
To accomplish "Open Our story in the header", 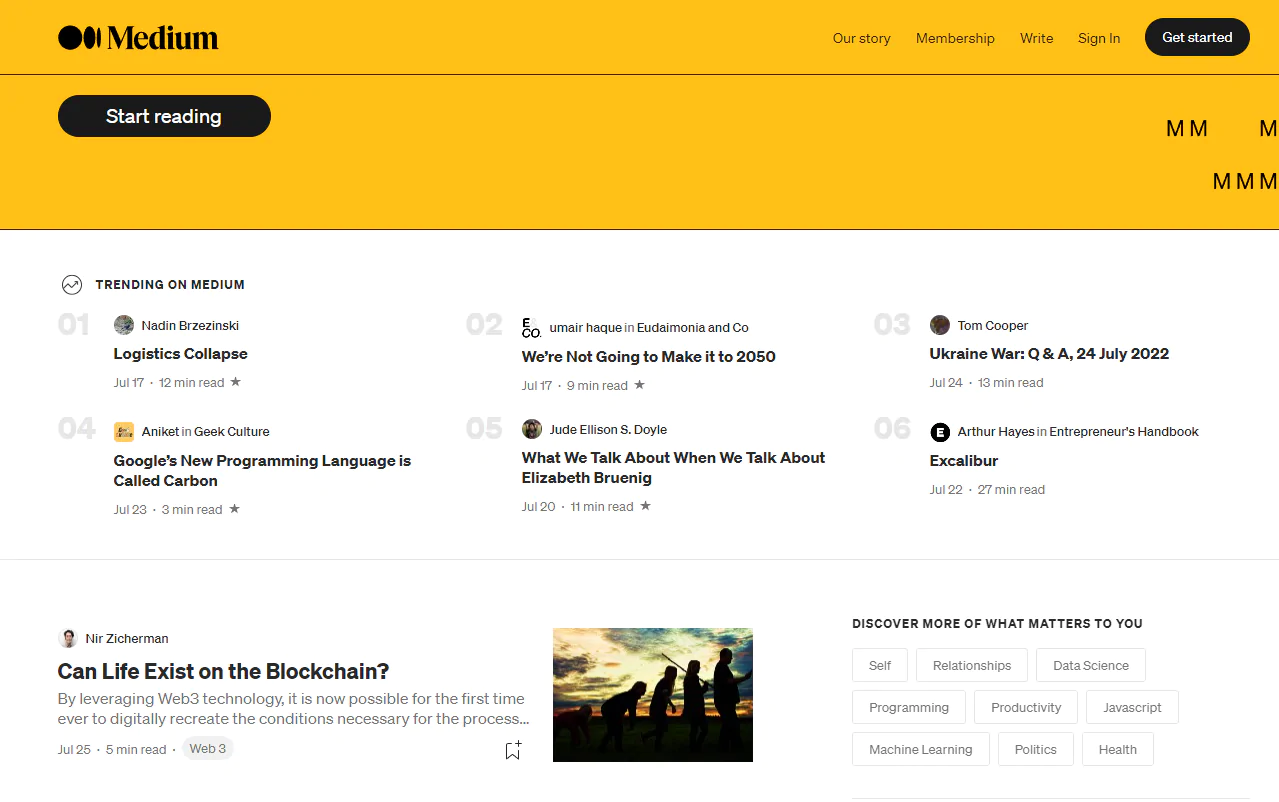I will point(861,38).
